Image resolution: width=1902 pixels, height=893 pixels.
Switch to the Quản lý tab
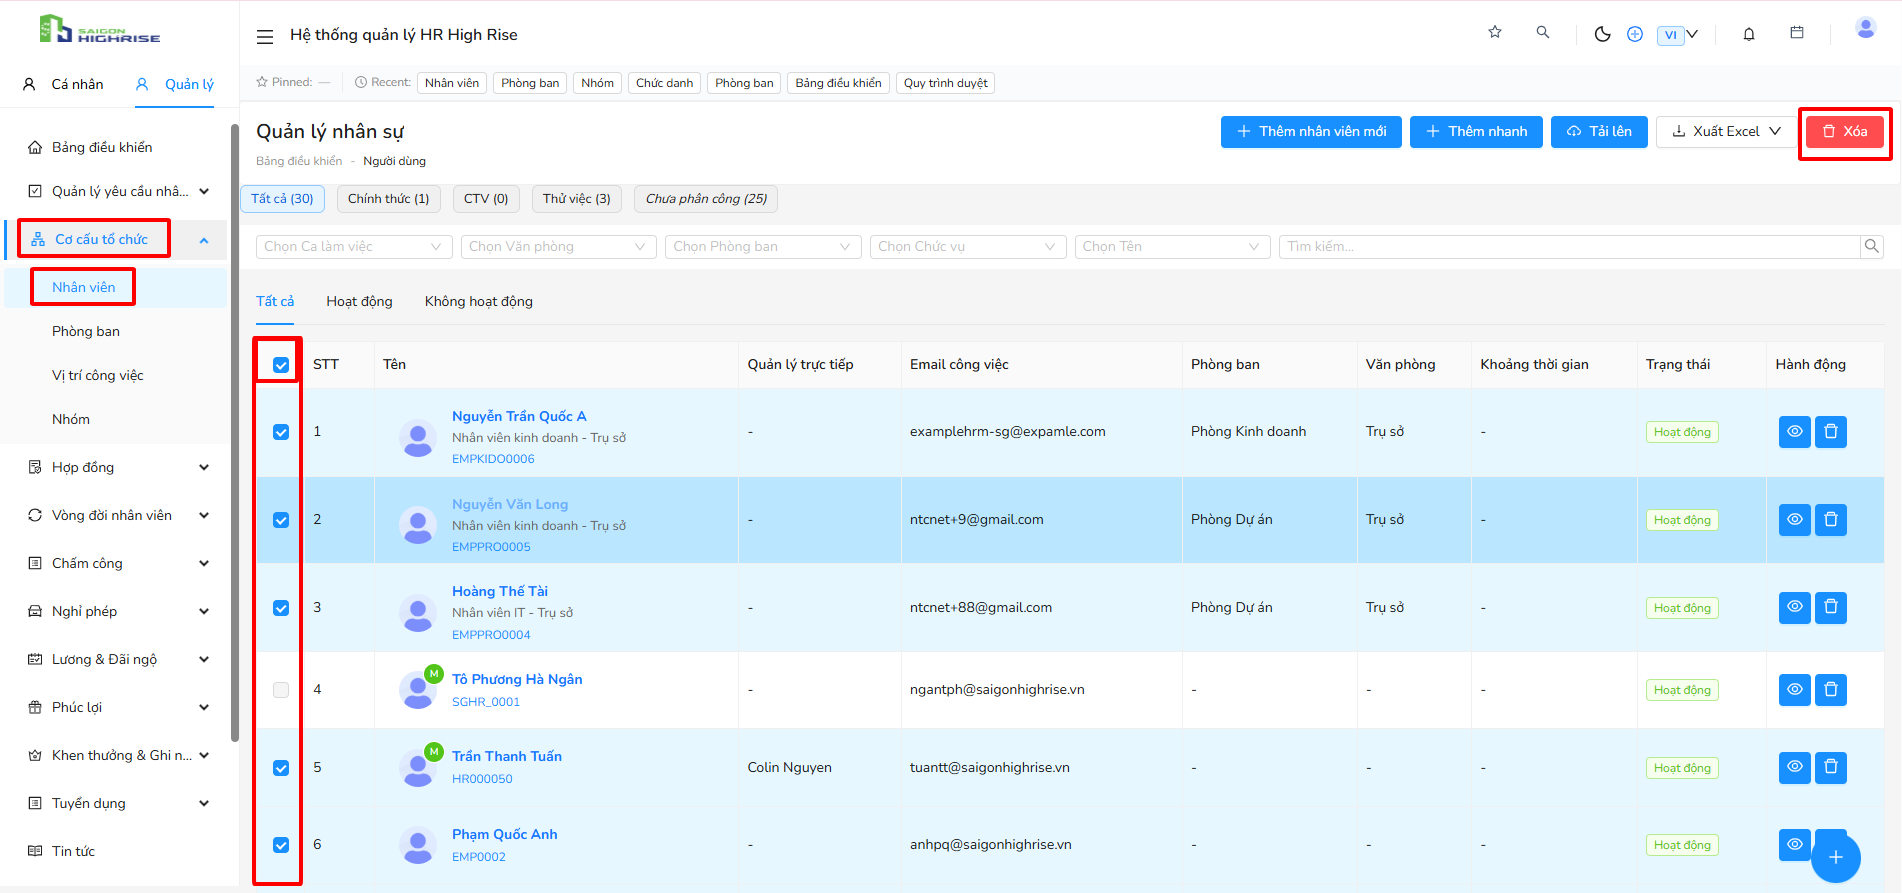tap(175, 85)
